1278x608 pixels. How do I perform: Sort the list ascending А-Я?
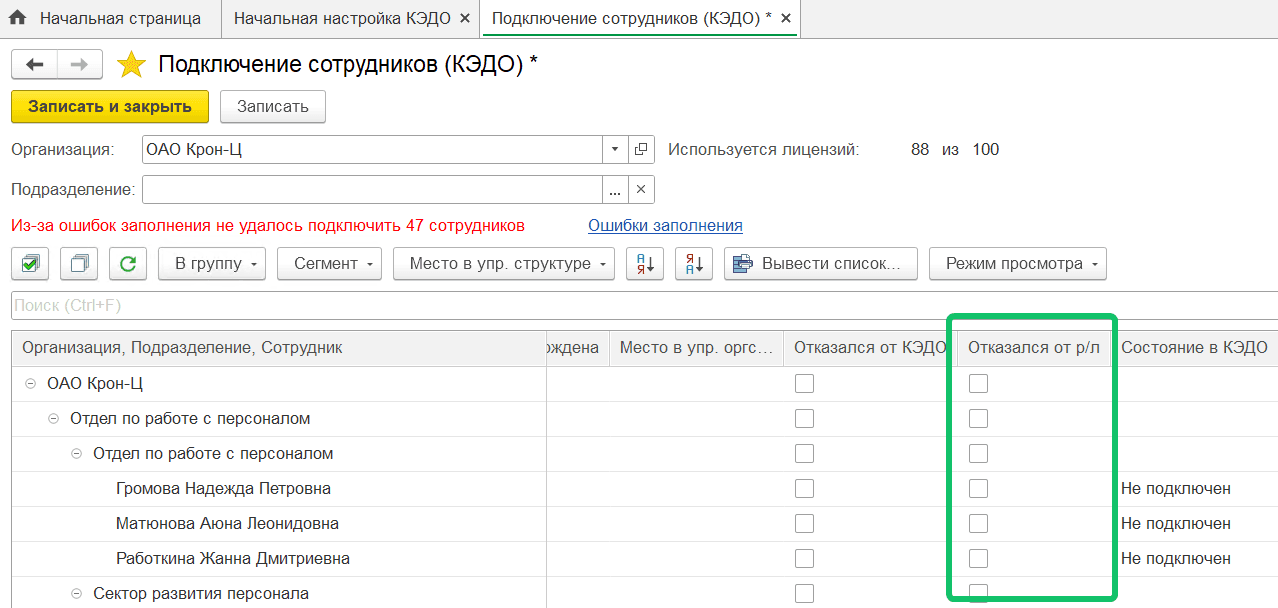click(645, 264)
